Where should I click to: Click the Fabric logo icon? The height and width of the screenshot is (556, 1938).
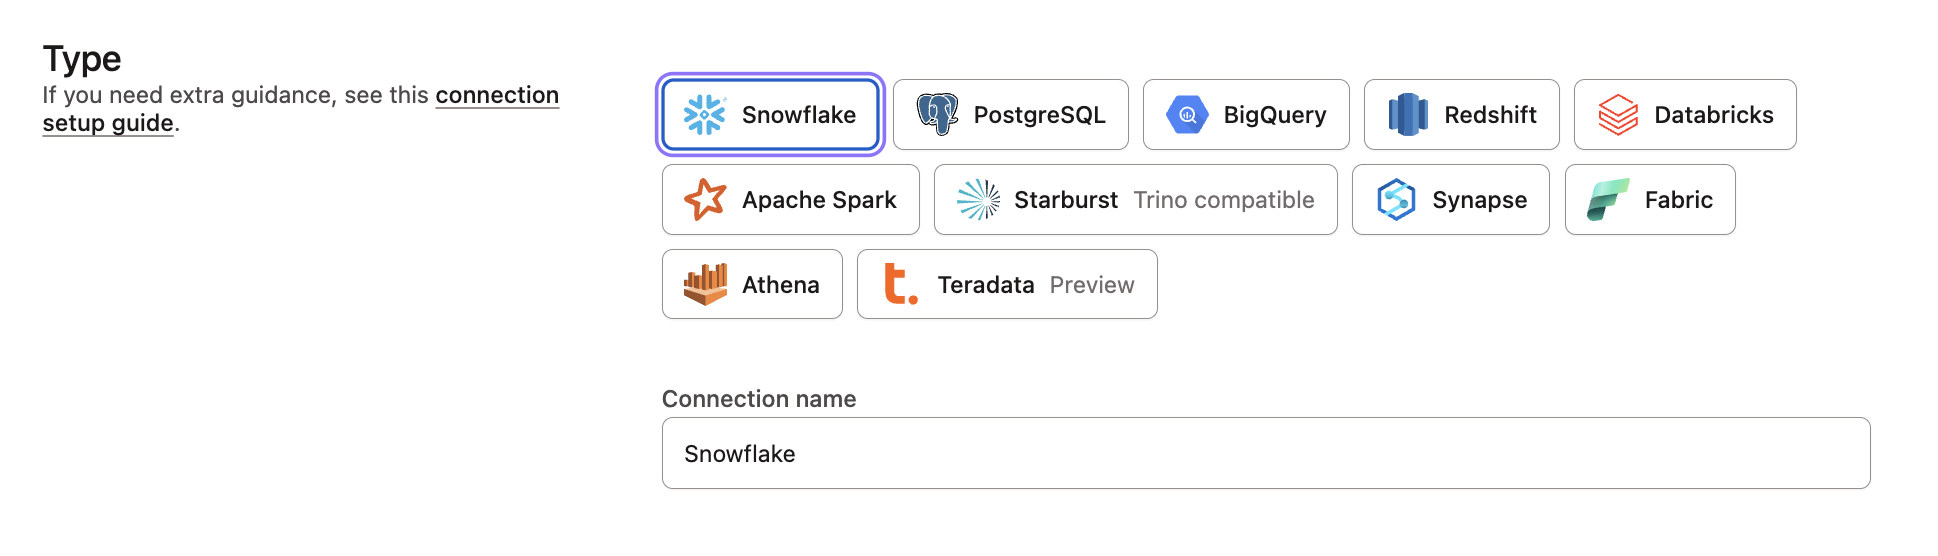click(x=1608, y=200)
